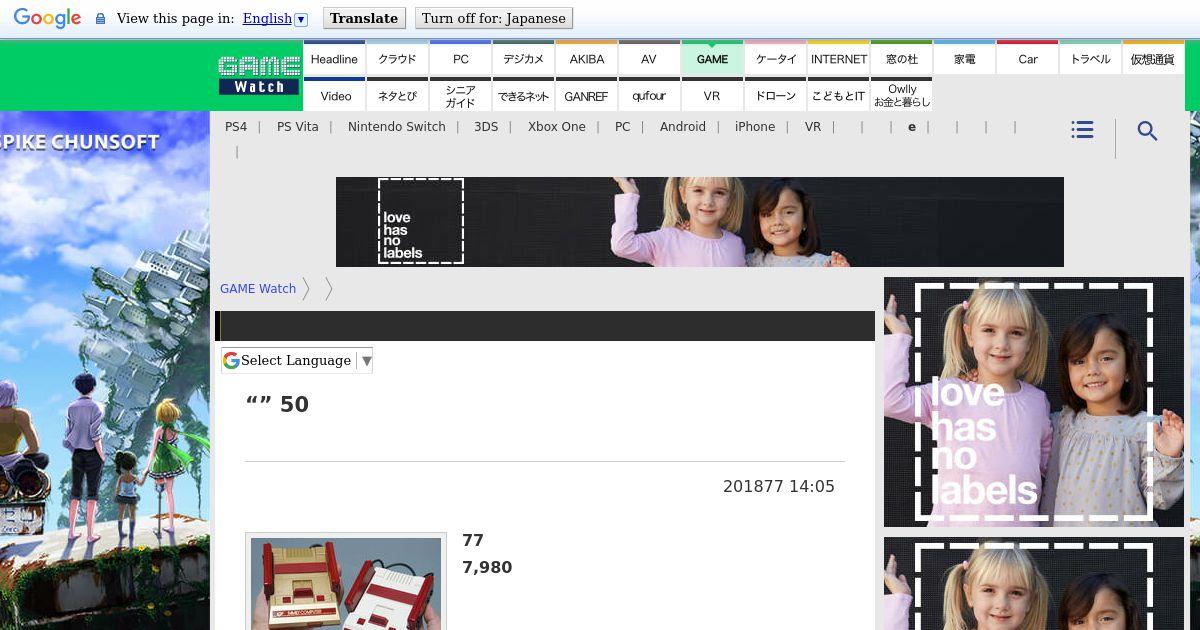
Task: Open the ケータイ tab
Action: (775, 58)
